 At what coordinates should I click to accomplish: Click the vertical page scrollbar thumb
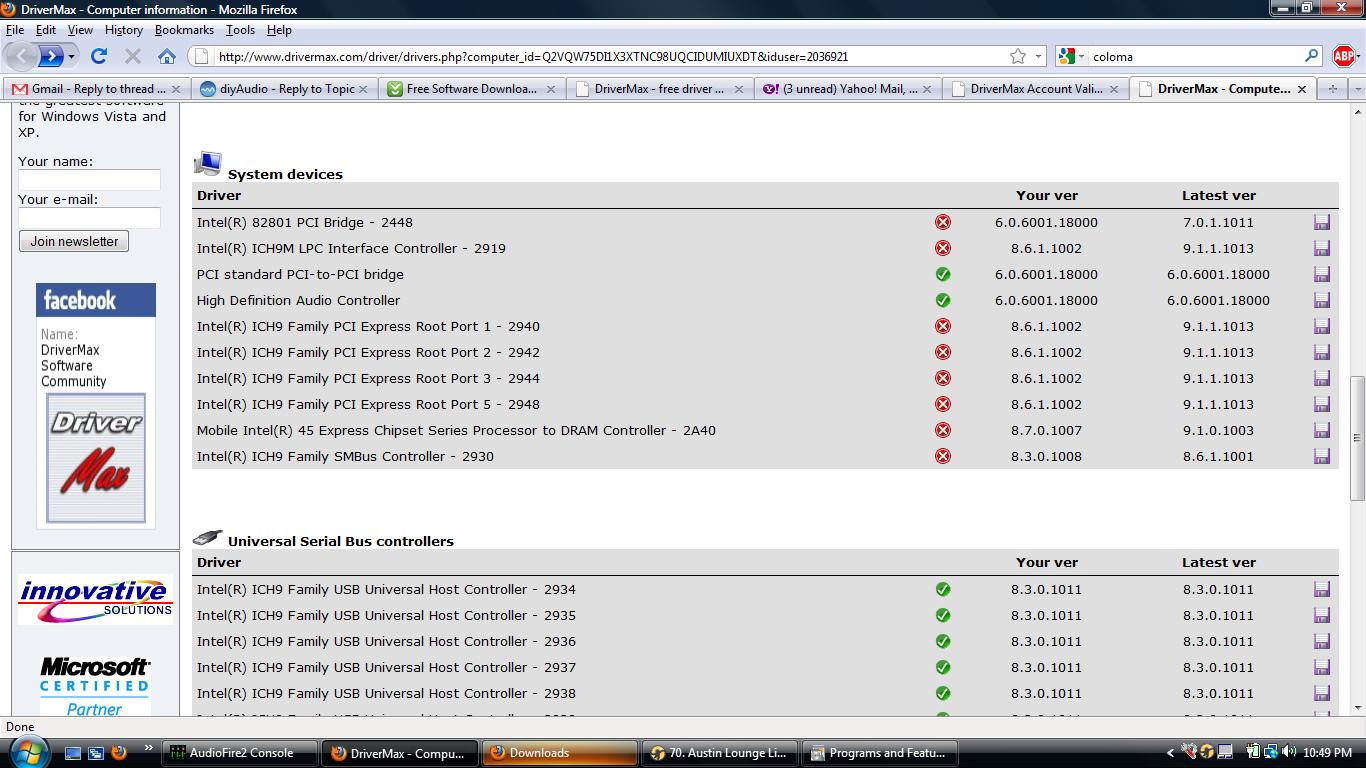coord(1357,438)
